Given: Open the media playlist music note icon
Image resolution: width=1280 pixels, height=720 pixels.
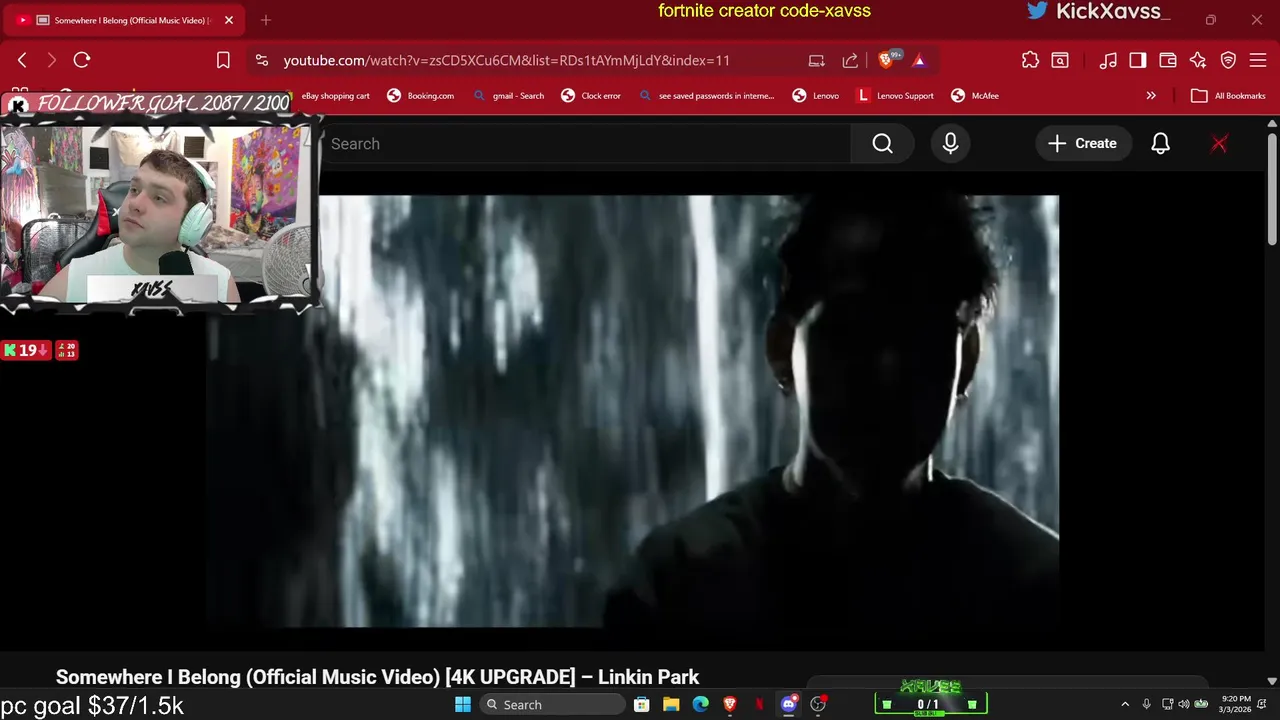Looking at the screenshot, I should coord(1108,60).
